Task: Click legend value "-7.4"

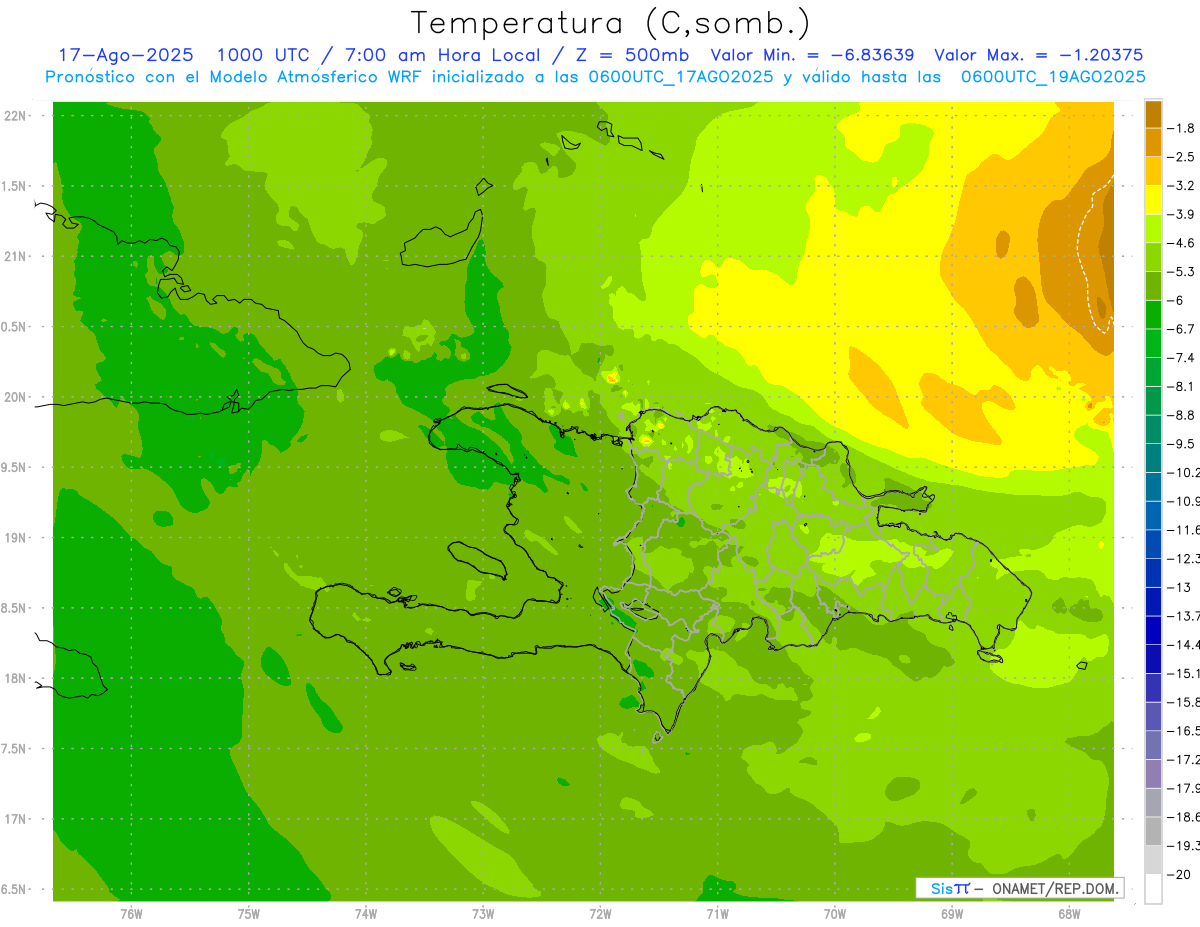Action: [1182, 358]
